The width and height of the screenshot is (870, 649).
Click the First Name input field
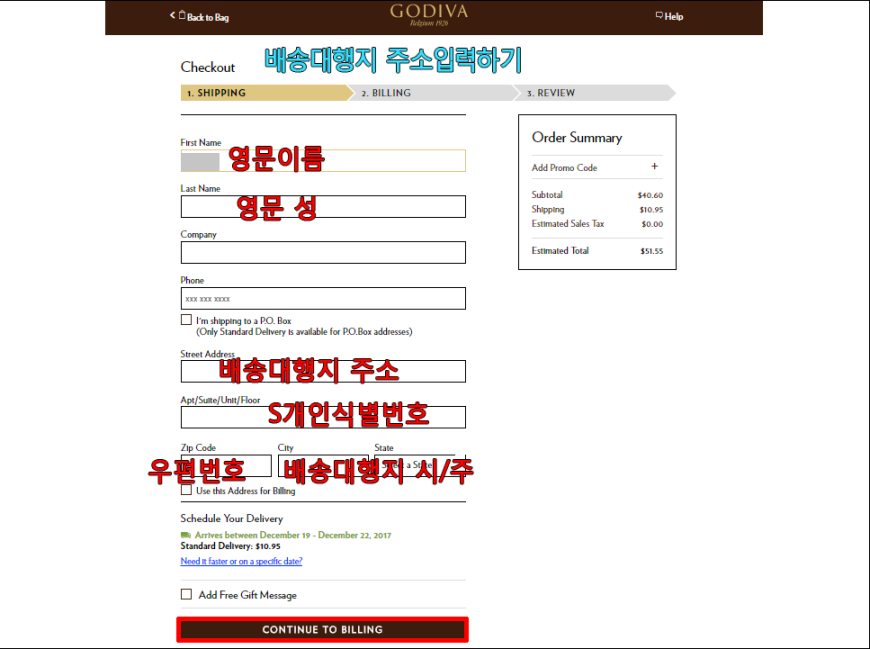click(323, 161)
